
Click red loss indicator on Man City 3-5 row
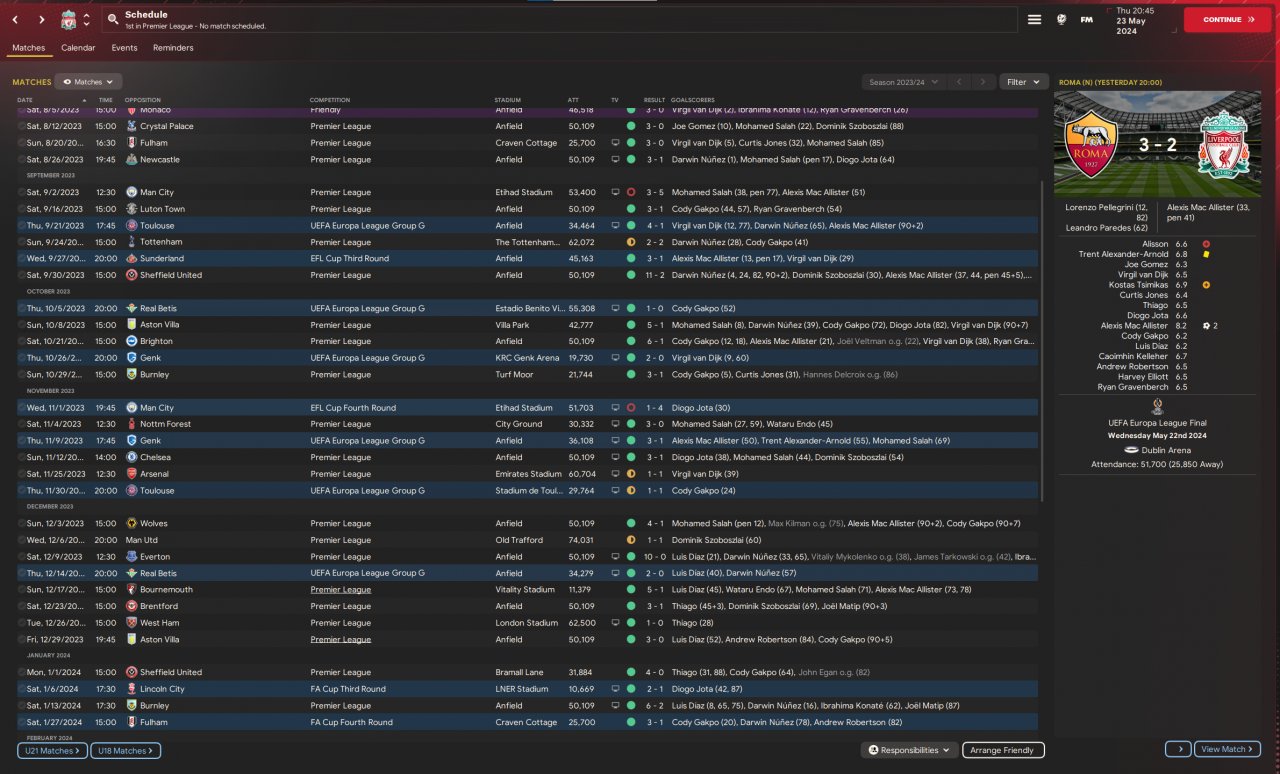(x=631, y=192)
